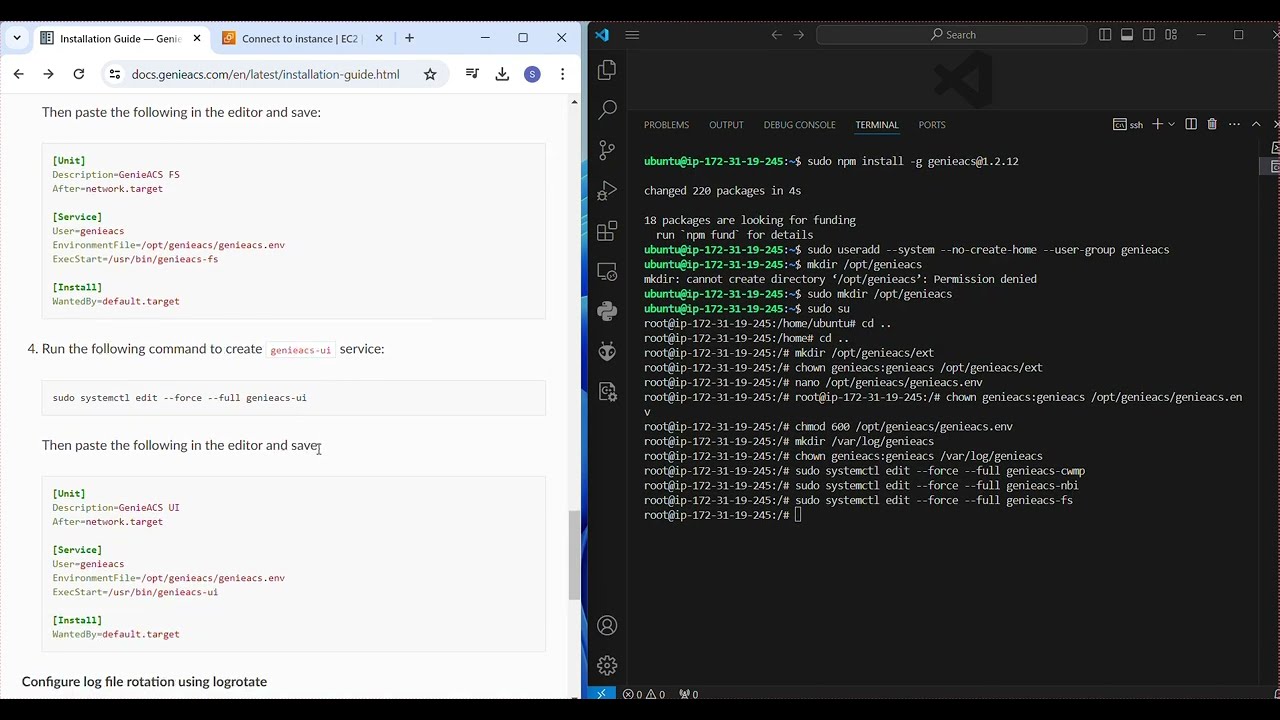The image size is (1280, 720).
Task: Switch to the PORTS panel tab
Action: pos(932,125)
